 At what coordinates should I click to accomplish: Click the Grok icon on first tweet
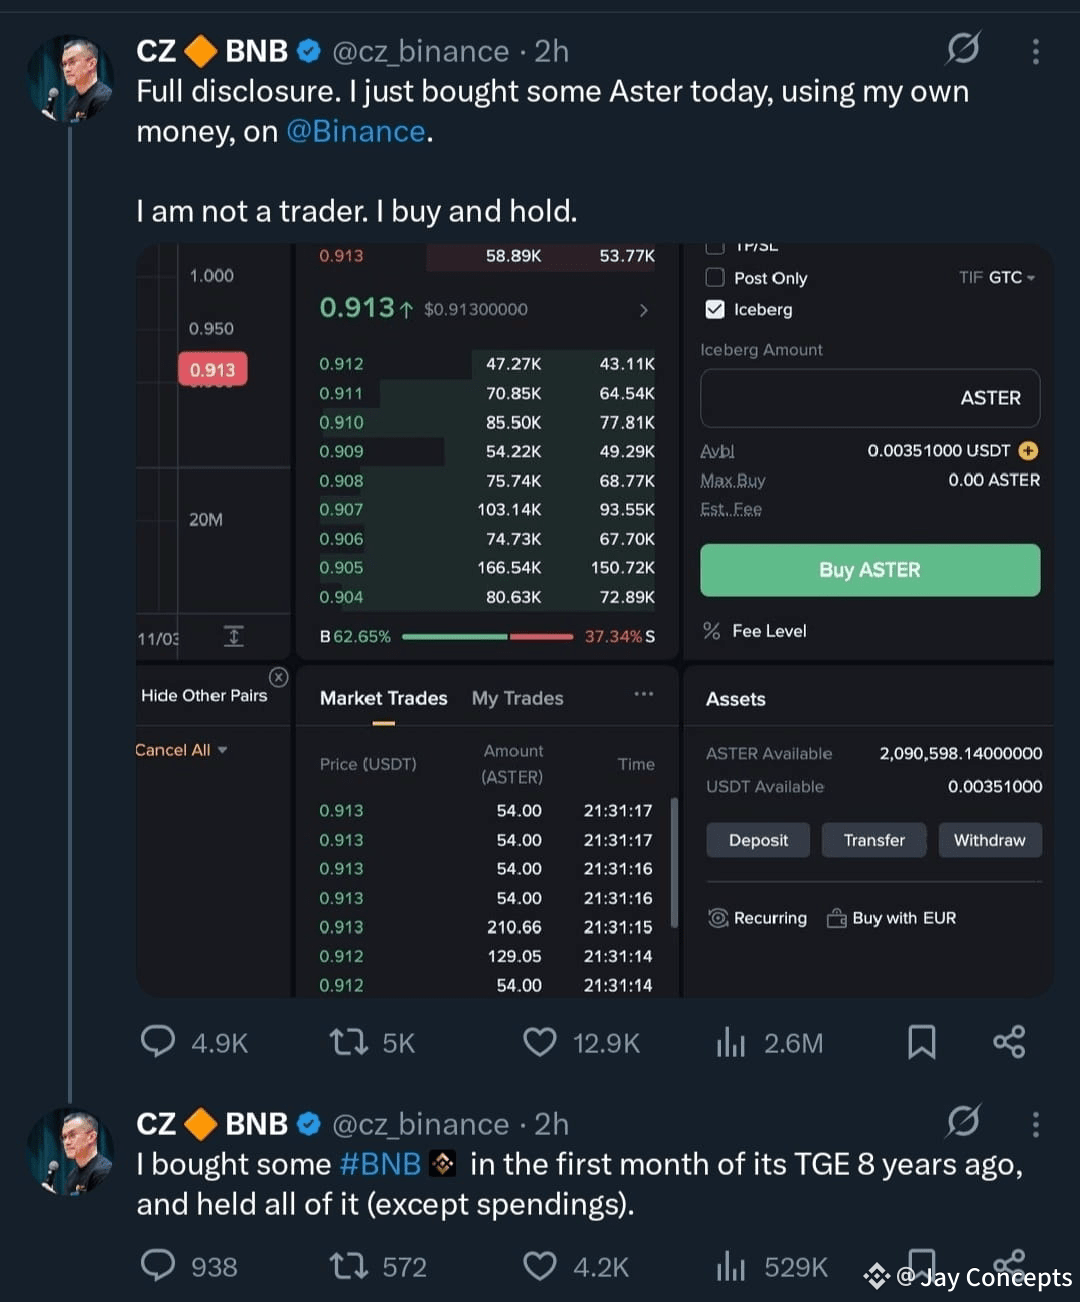click(963, 48)
